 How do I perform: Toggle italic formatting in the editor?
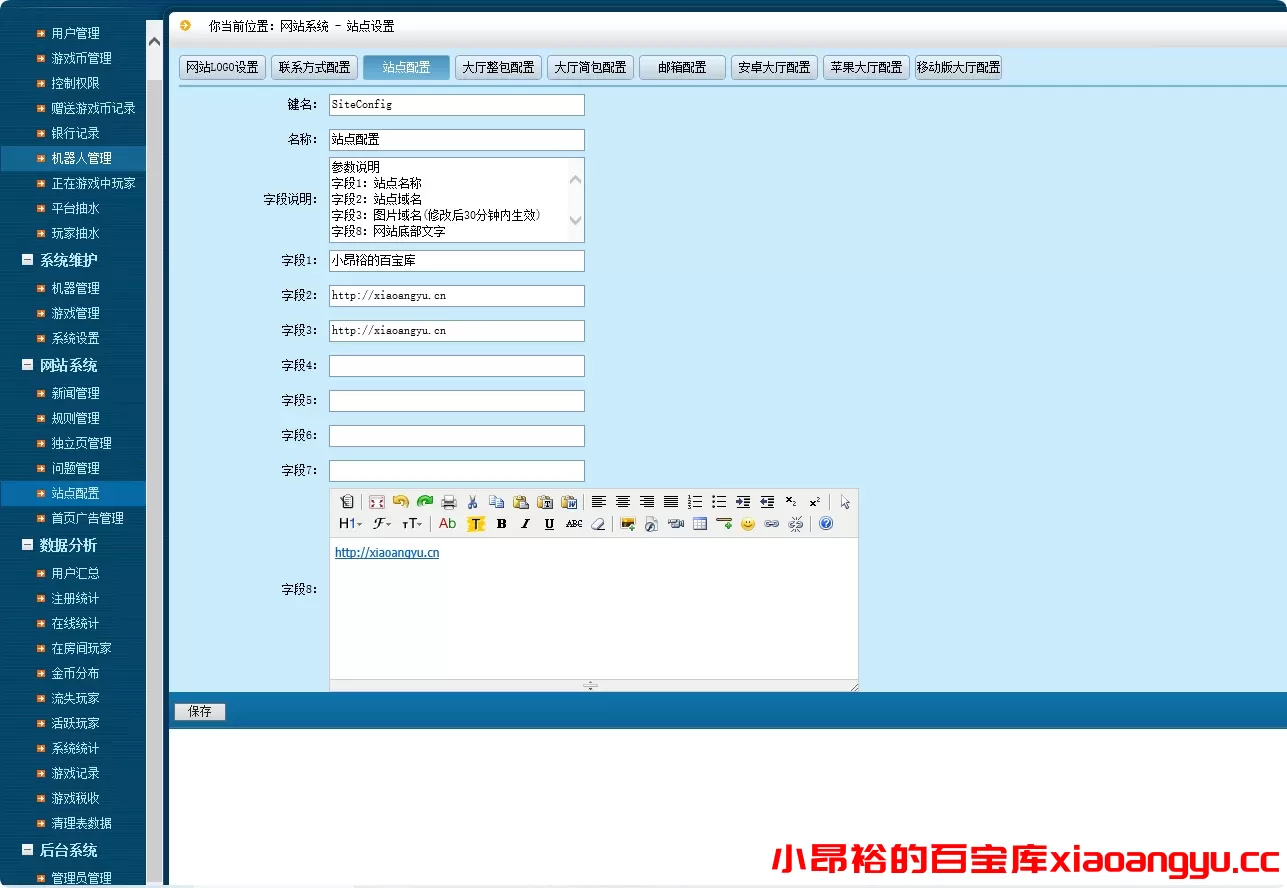(x=525, y=524)
